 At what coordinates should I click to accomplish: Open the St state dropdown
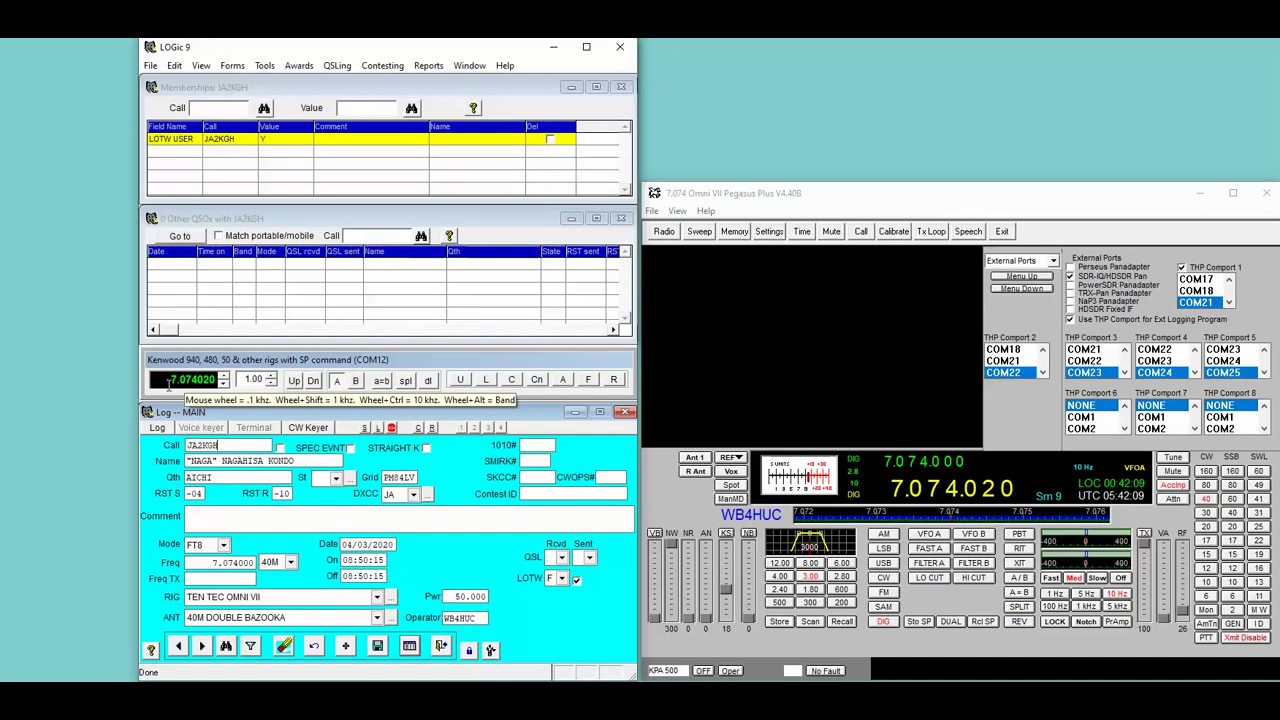pyautogui.click(x=336, y=478)
